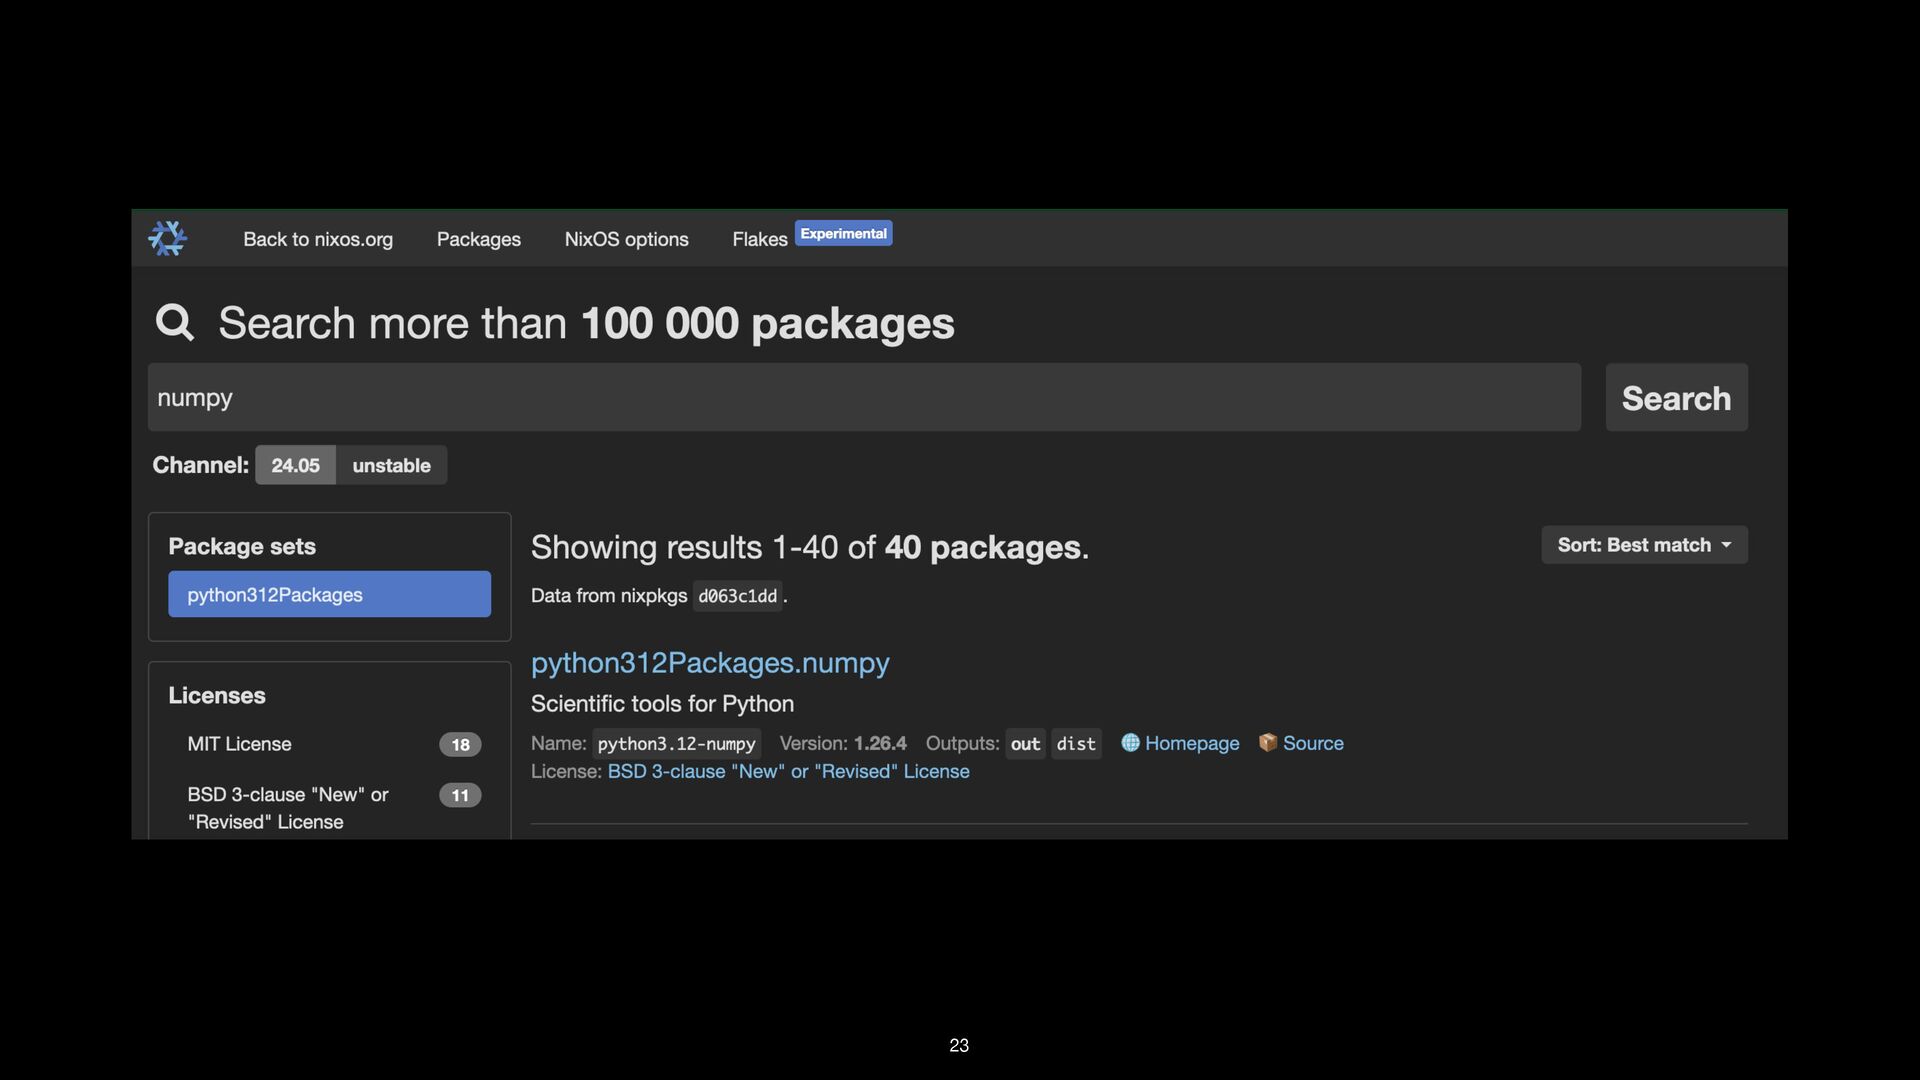This screenshot has height=1080, width=1920.
Task: Click slide page number 23
Action: click(x=959, y=1045)
